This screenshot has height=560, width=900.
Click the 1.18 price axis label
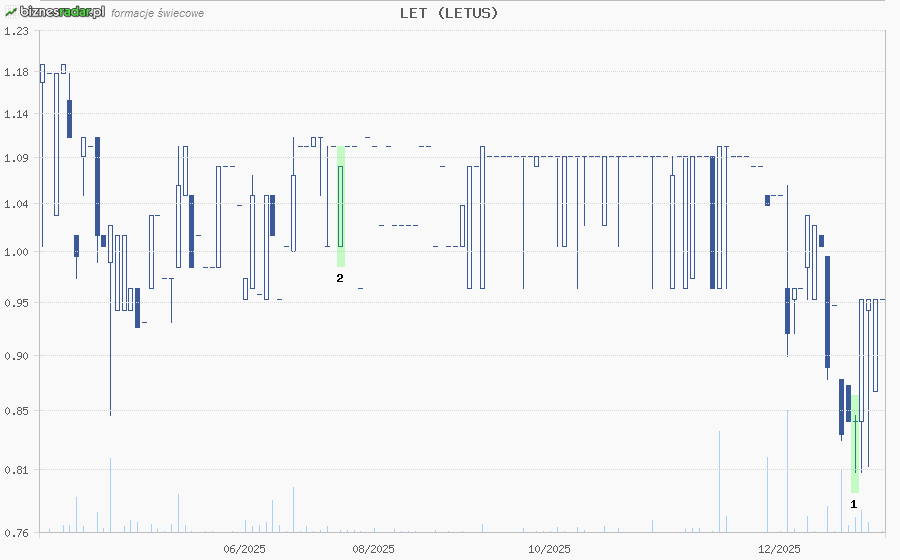pos(16,72)
